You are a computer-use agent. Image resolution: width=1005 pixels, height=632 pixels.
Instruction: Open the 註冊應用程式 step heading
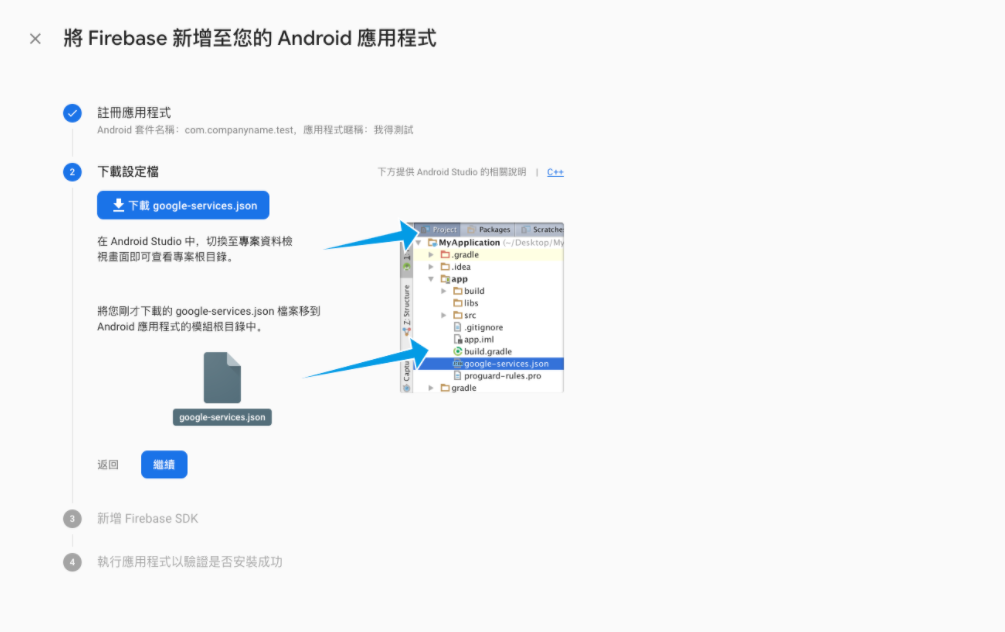[x=134, y=113]
